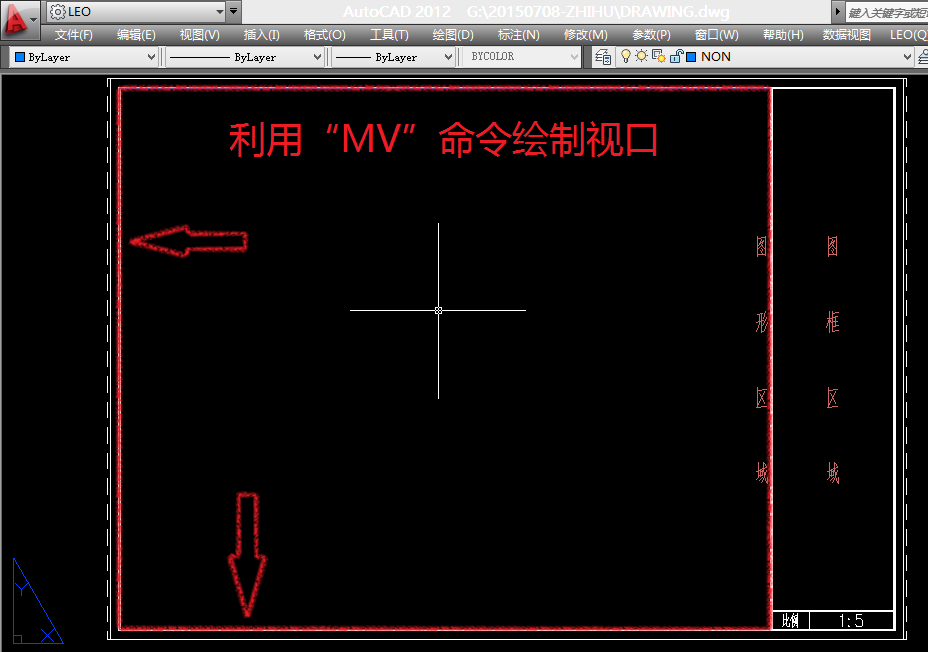Expand the LEO workspace dropdown
This screenshot has height=652, width=928.
(x=219, y=12)
